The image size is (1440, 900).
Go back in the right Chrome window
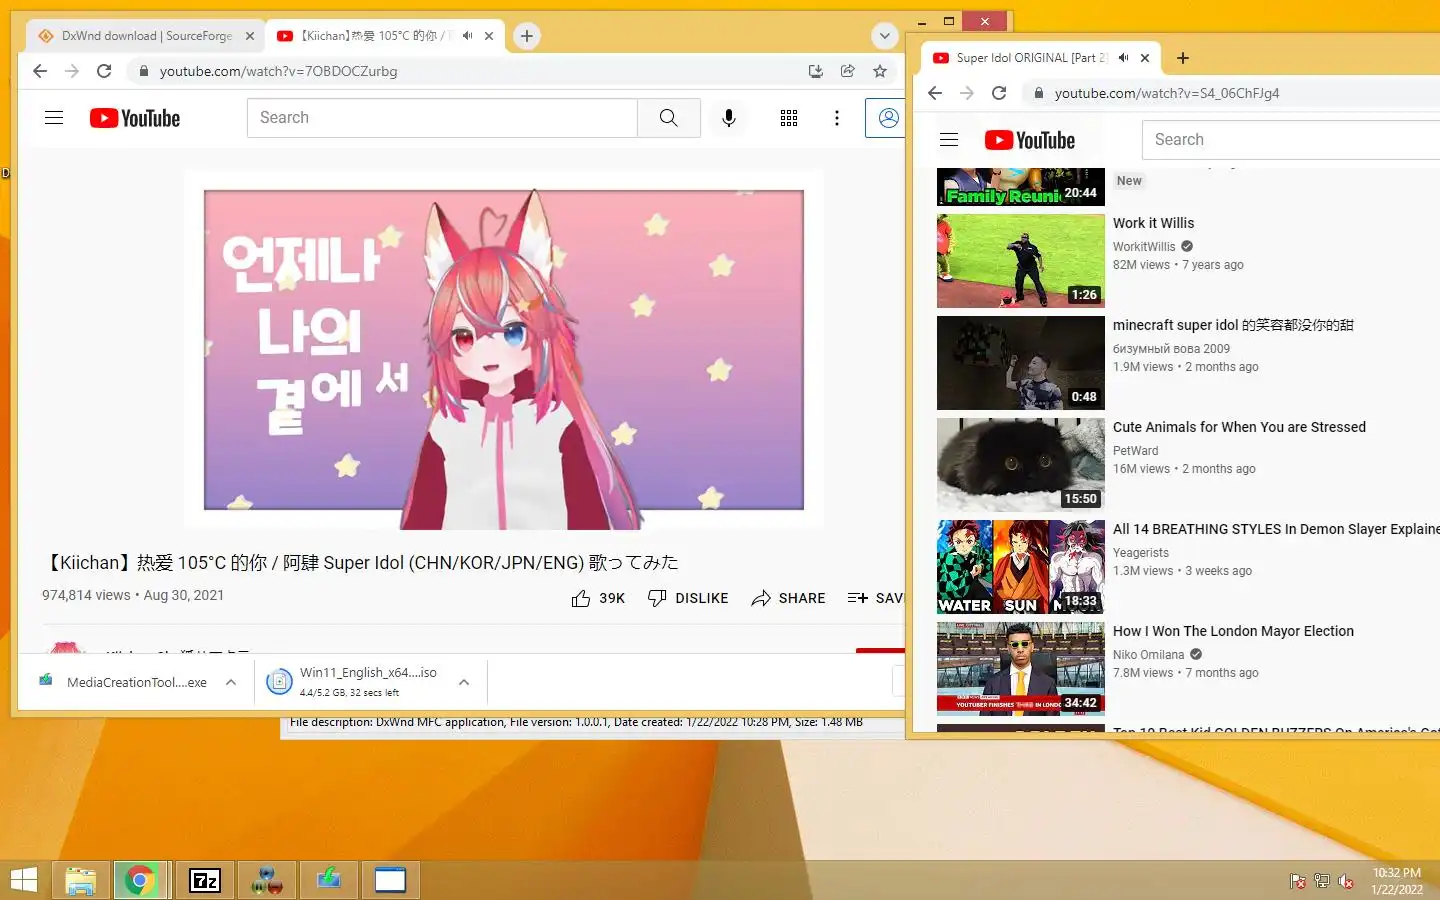click(935, 93)
